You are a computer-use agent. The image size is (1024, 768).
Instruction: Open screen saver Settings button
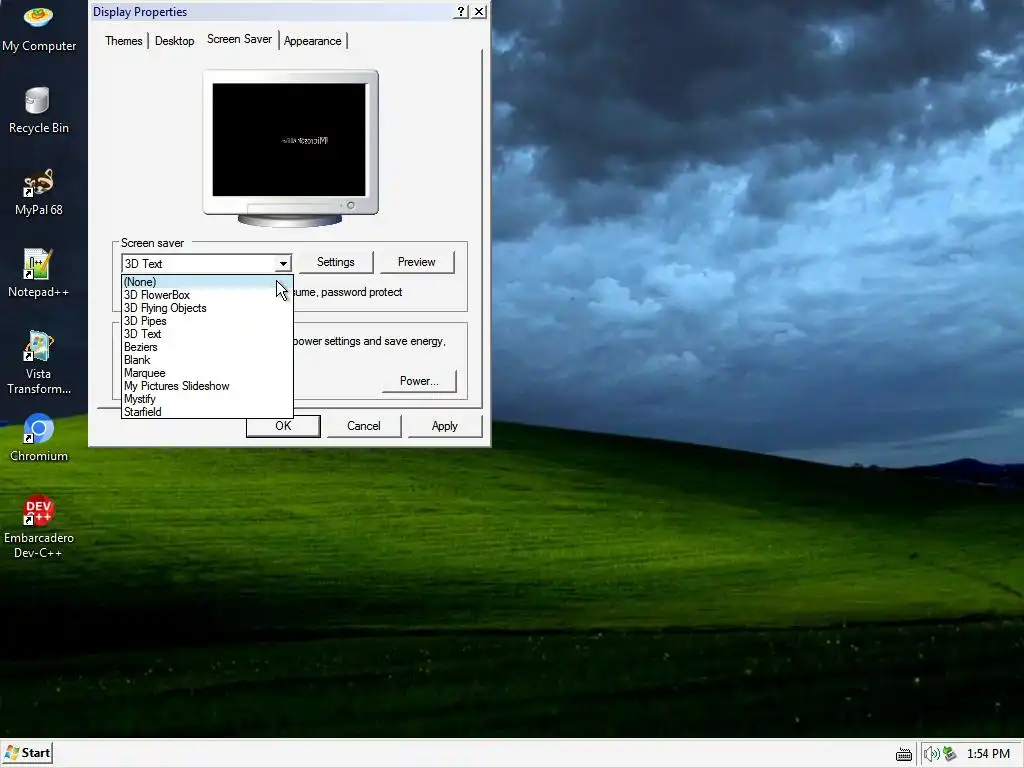[x=336, y=262]
